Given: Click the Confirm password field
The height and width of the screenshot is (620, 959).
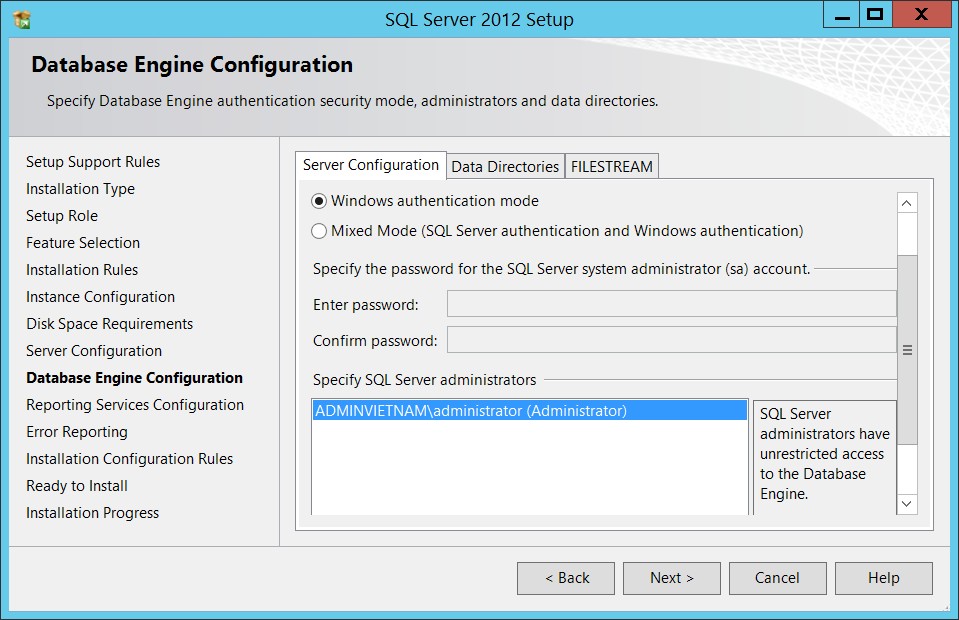Looking at the screenshot, I should point(672,340).
